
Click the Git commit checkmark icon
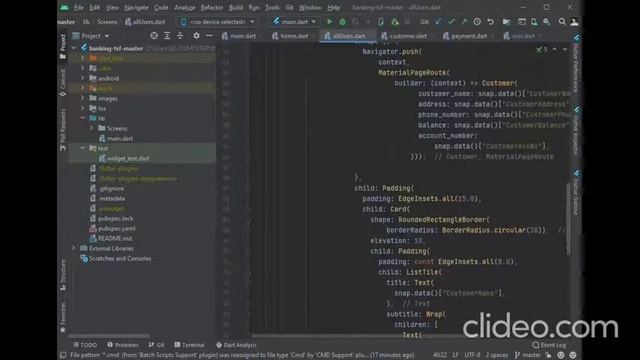tap(451, 22)
